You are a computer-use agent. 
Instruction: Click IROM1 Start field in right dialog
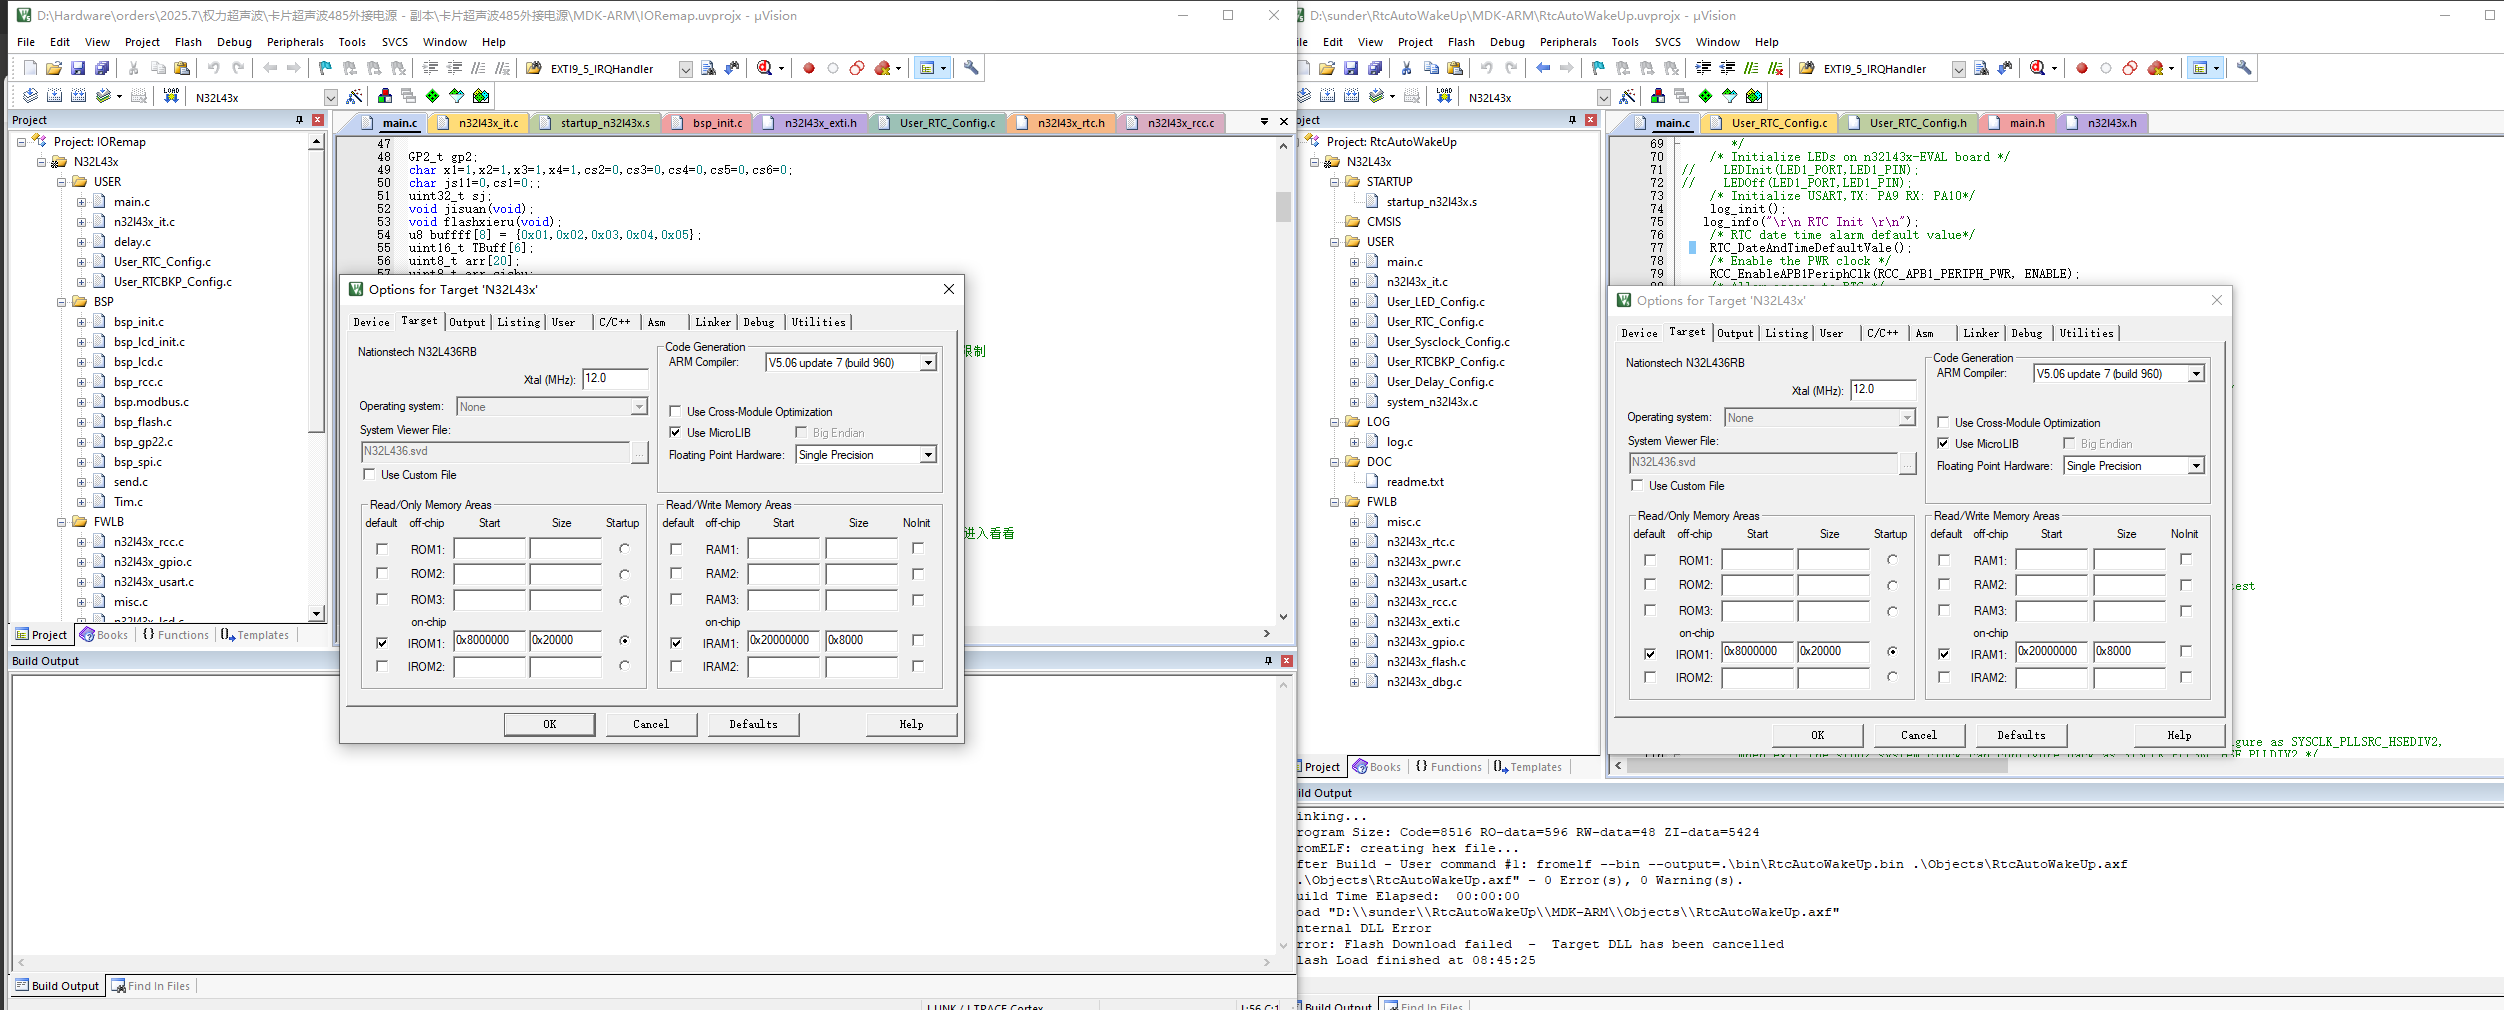(x=1758, y=651)
